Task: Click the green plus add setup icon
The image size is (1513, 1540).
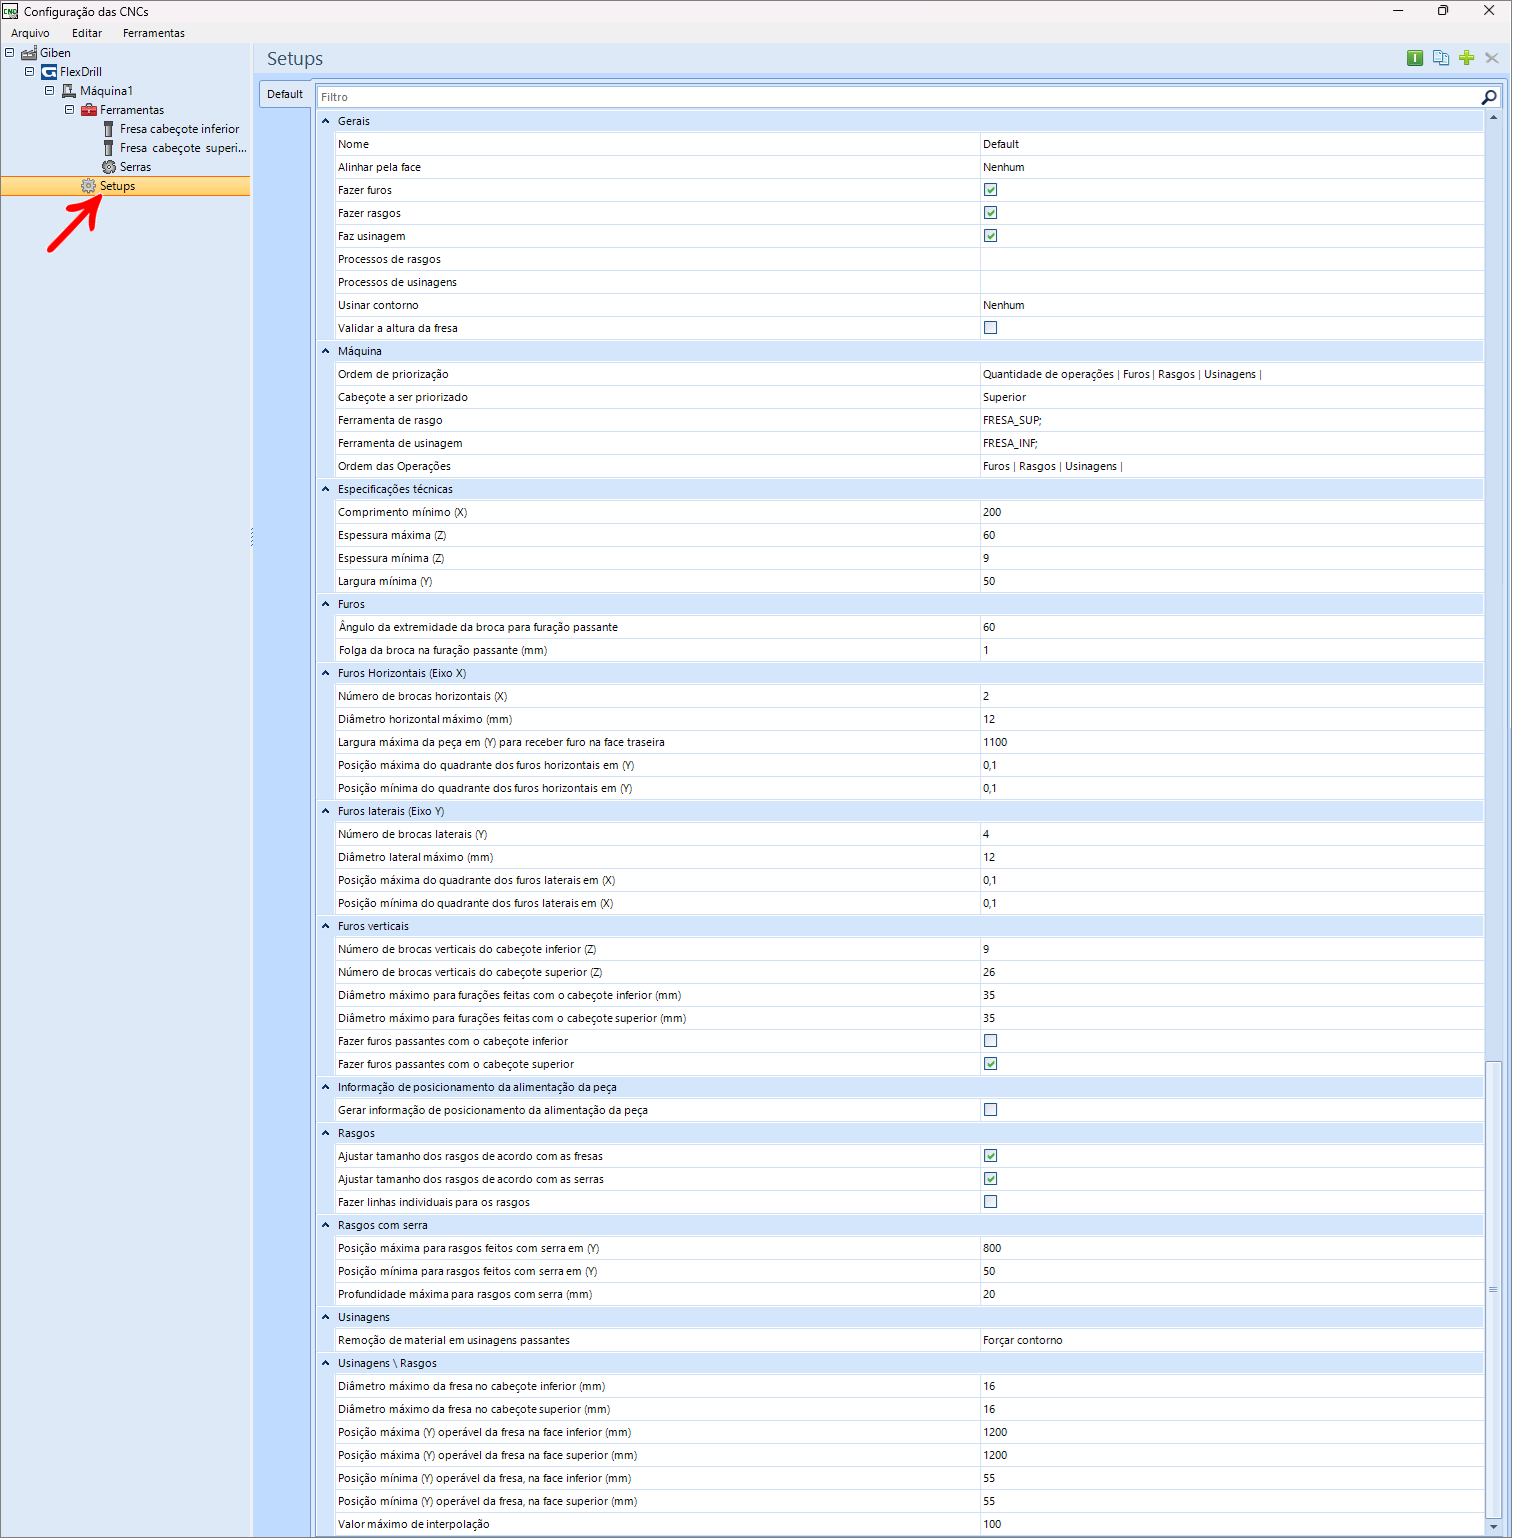Action: (1466, 58)
